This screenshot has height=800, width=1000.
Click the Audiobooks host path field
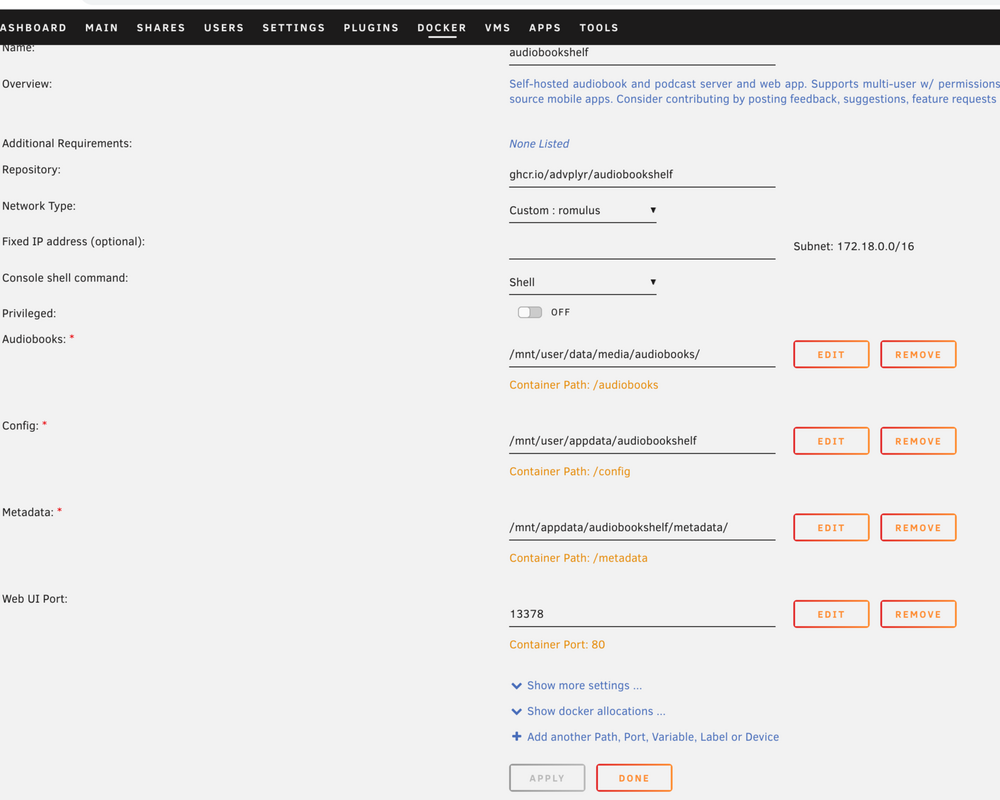click(642, 355)
